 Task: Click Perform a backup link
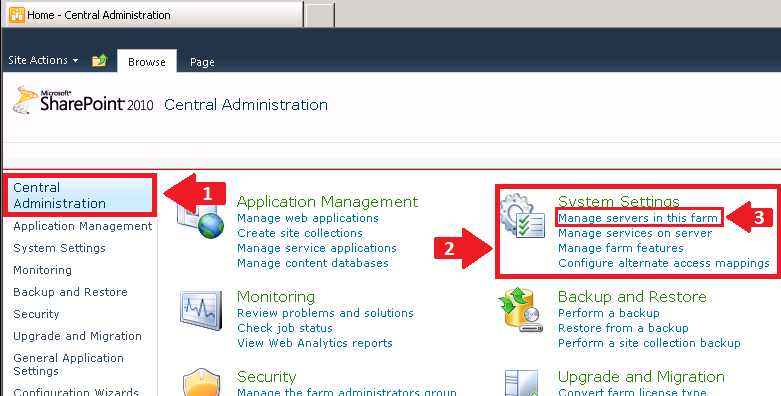[609, 313]
